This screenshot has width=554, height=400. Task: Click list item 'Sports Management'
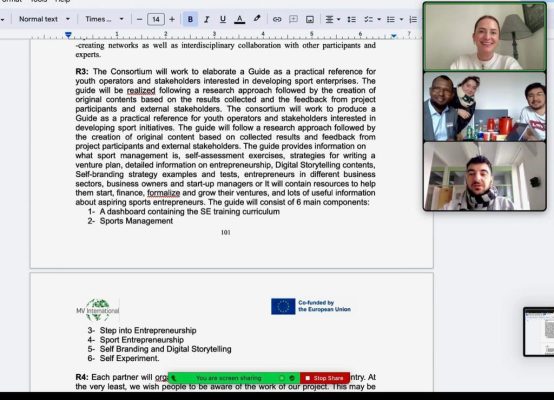tap(136, 221)
